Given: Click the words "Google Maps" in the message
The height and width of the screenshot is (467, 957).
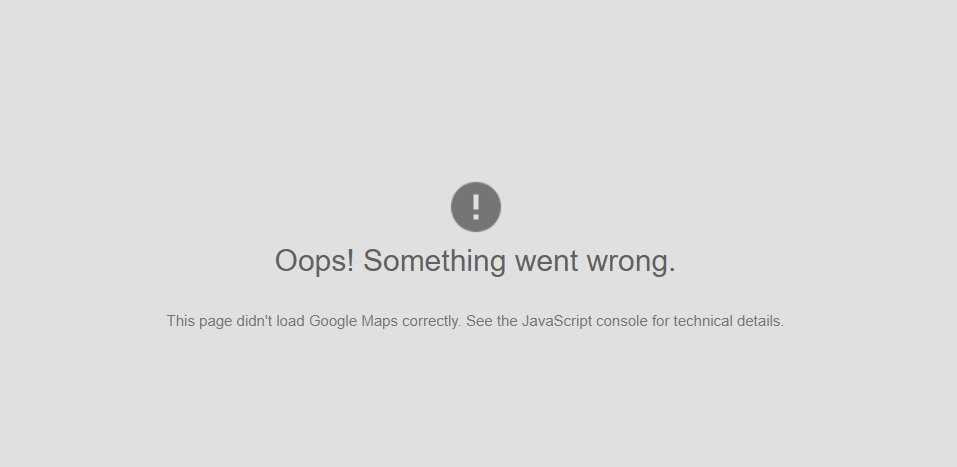Looking at the screenshot, I should click(353, 321).
